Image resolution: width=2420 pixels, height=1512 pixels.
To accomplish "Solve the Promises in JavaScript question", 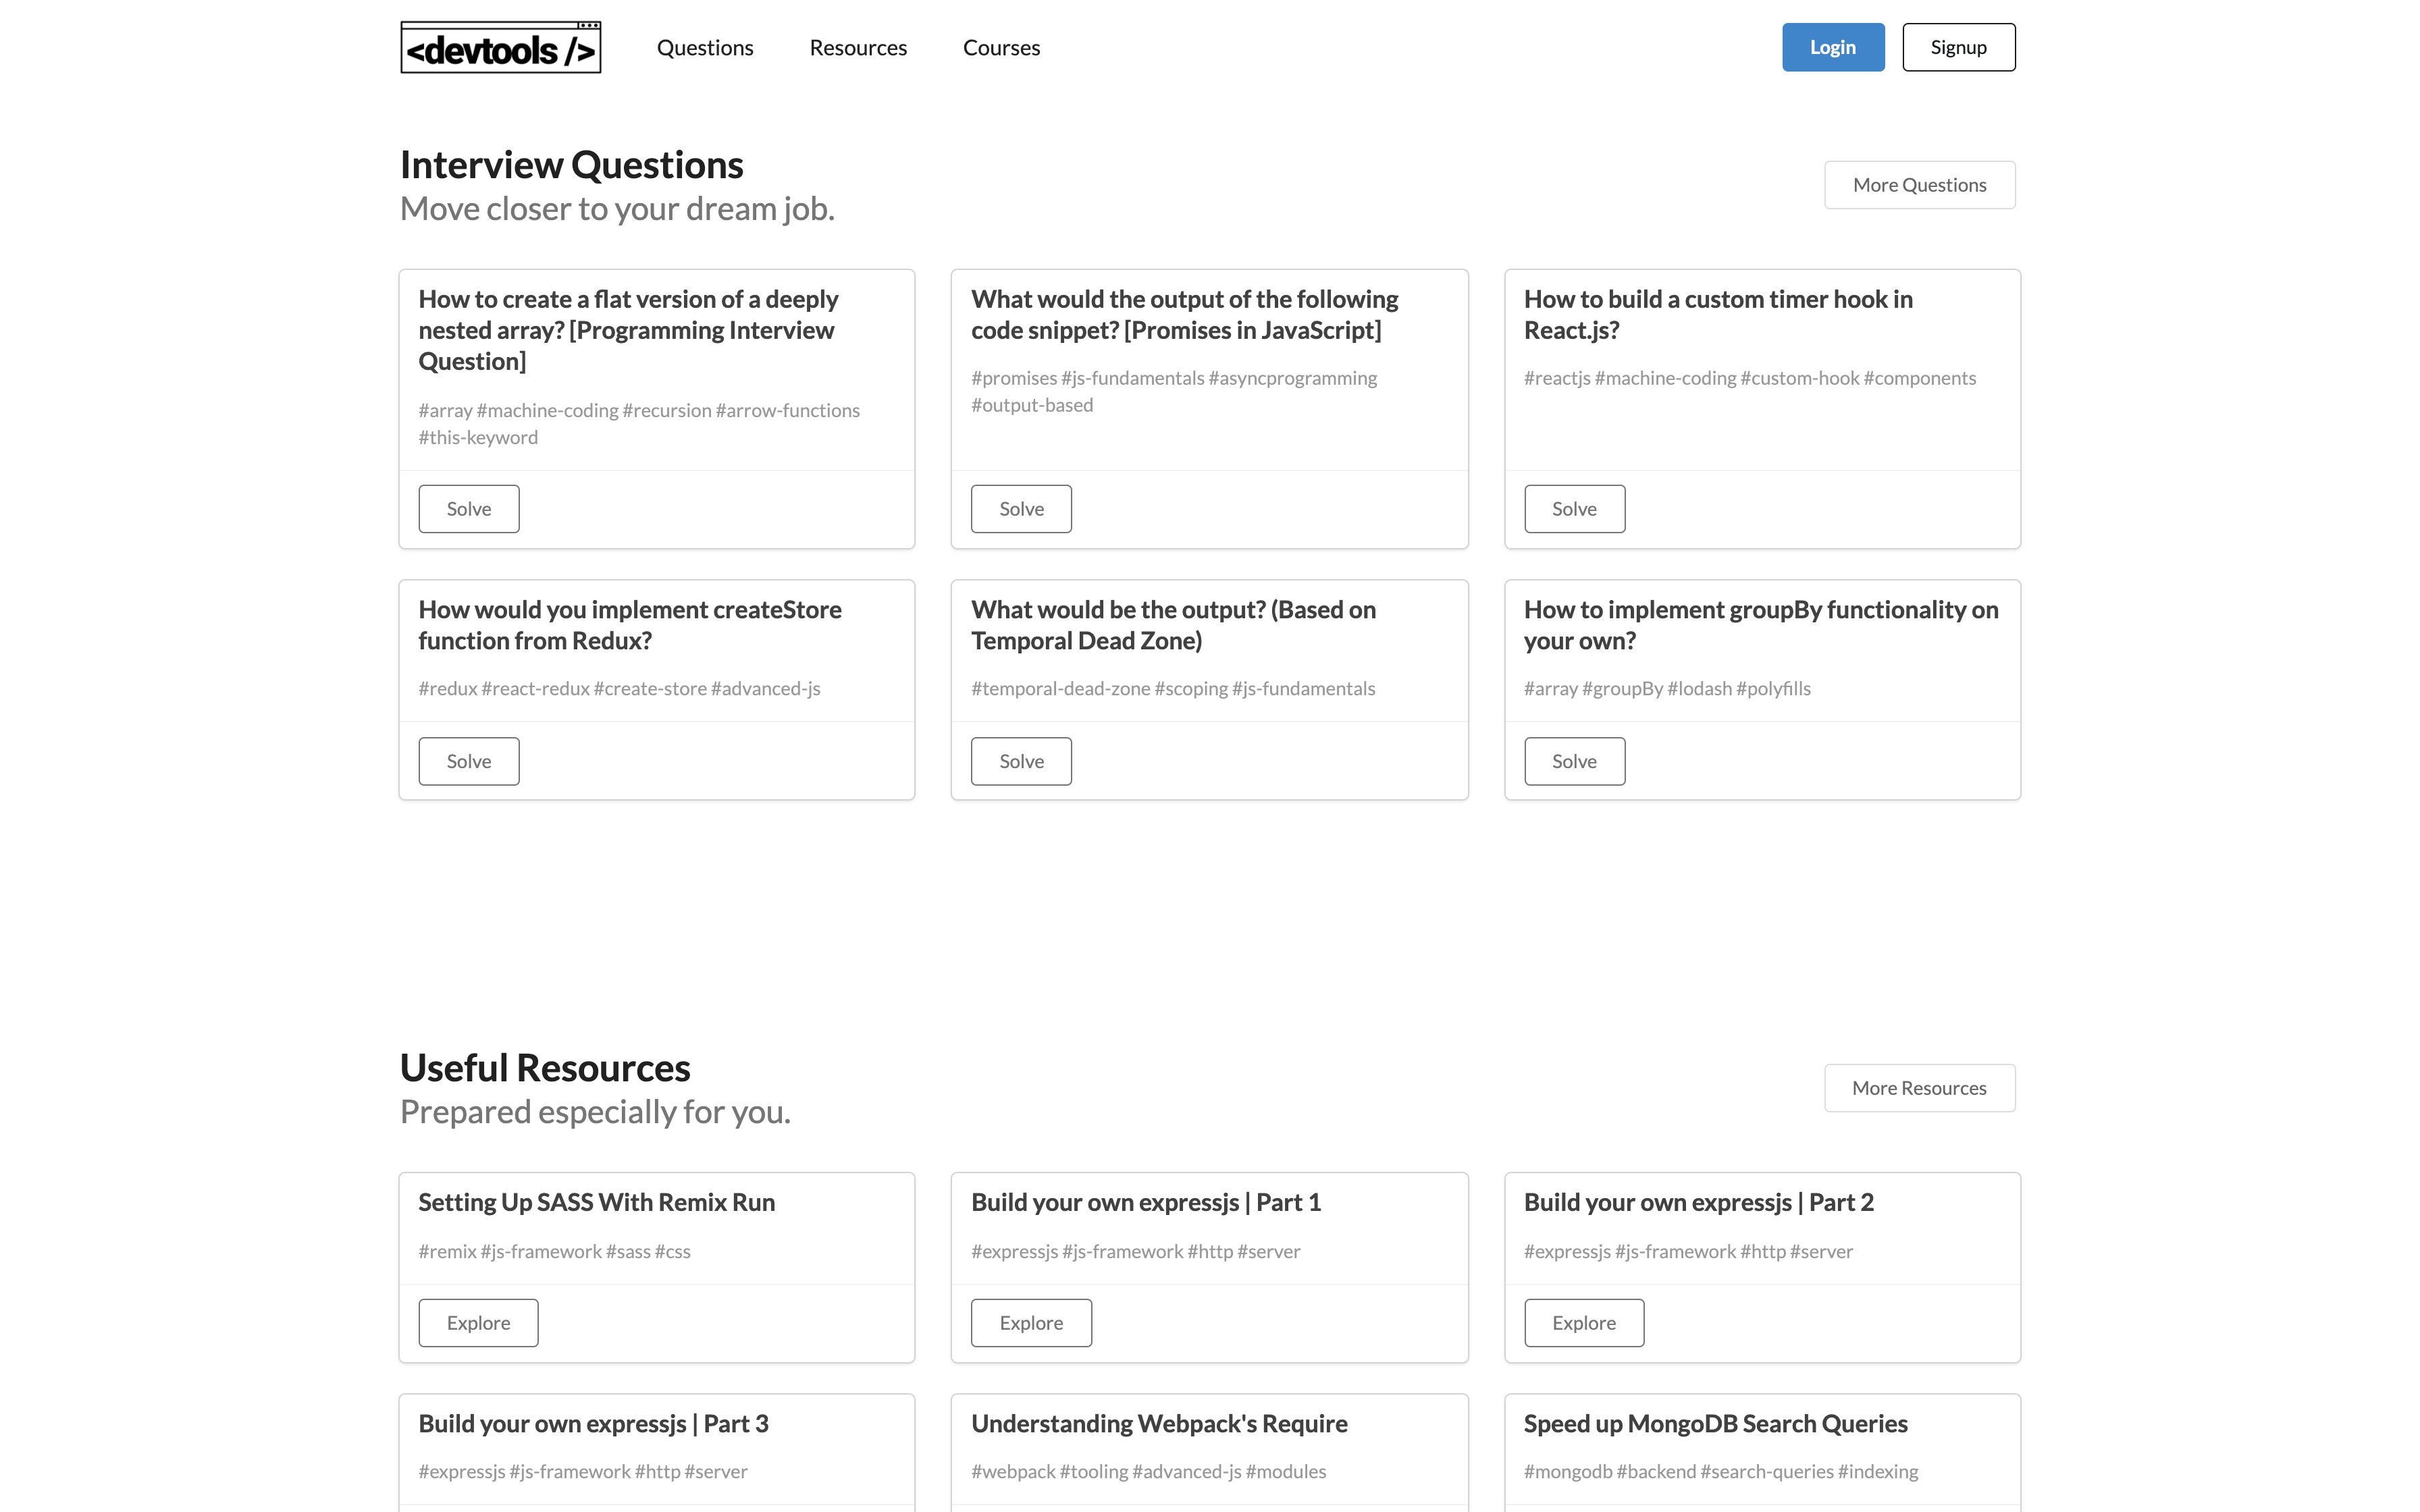I will coord(1021,508).
